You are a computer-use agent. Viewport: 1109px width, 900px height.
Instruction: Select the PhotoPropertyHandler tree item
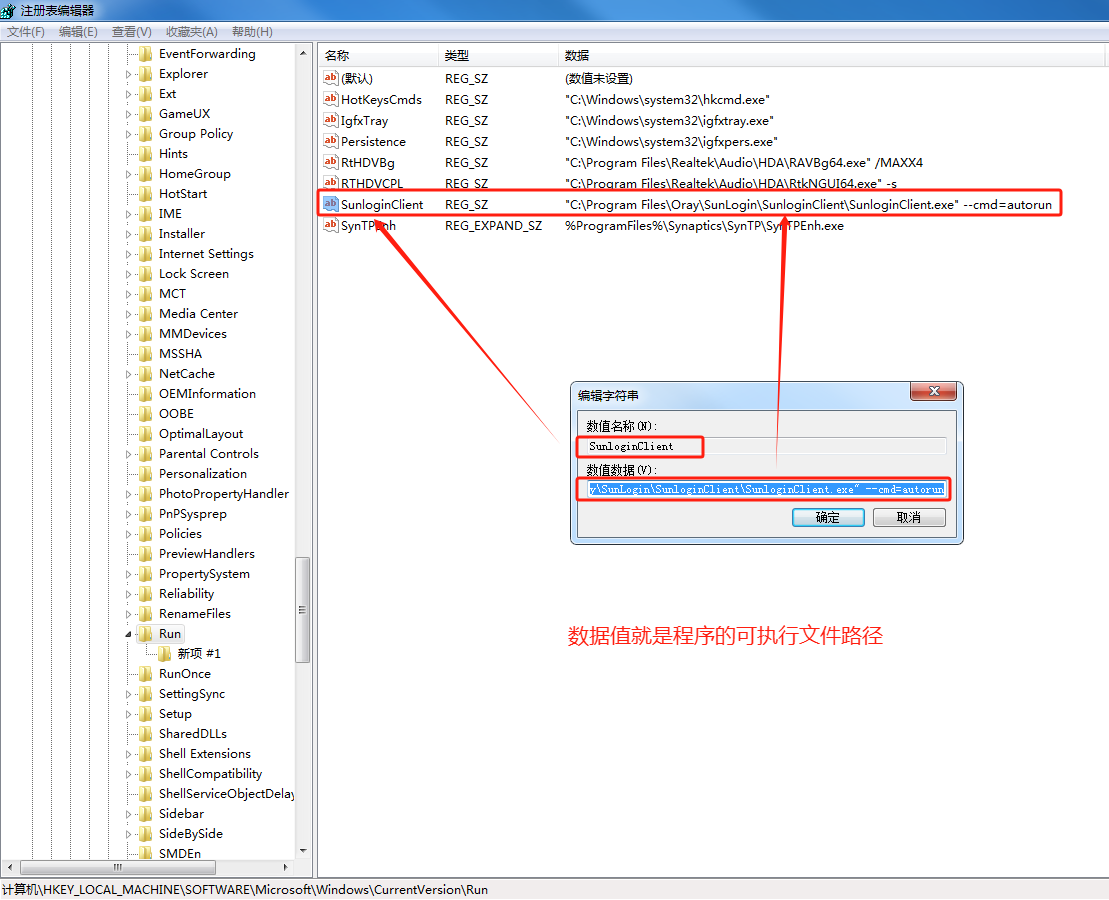(223, 494)
